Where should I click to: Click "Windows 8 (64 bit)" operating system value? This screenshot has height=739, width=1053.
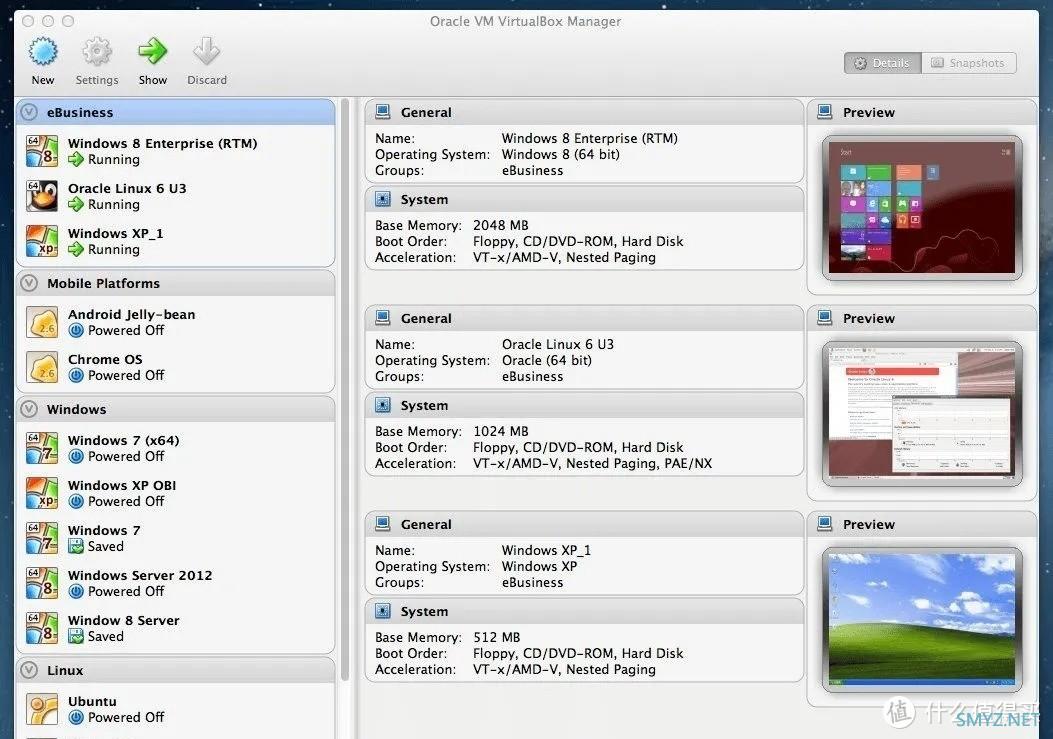(x=561, y=155)
